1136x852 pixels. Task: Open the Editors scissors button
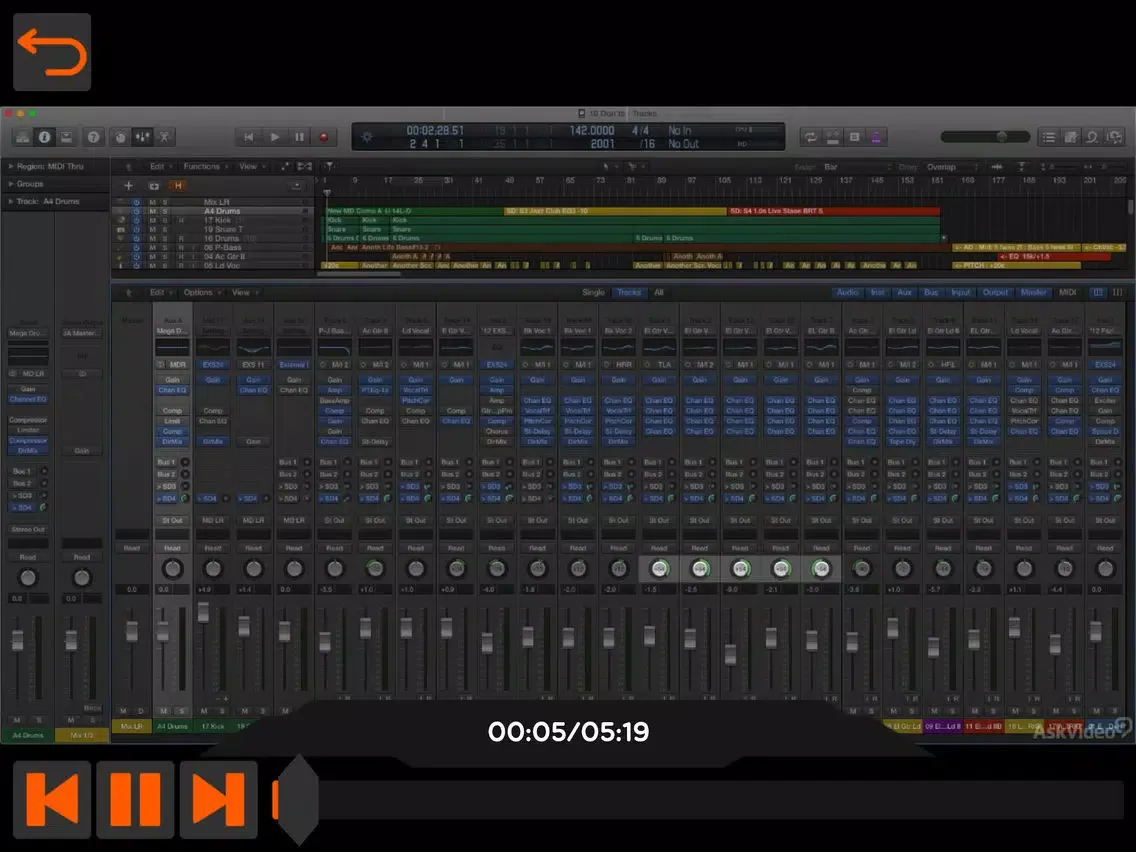[164, 137]
